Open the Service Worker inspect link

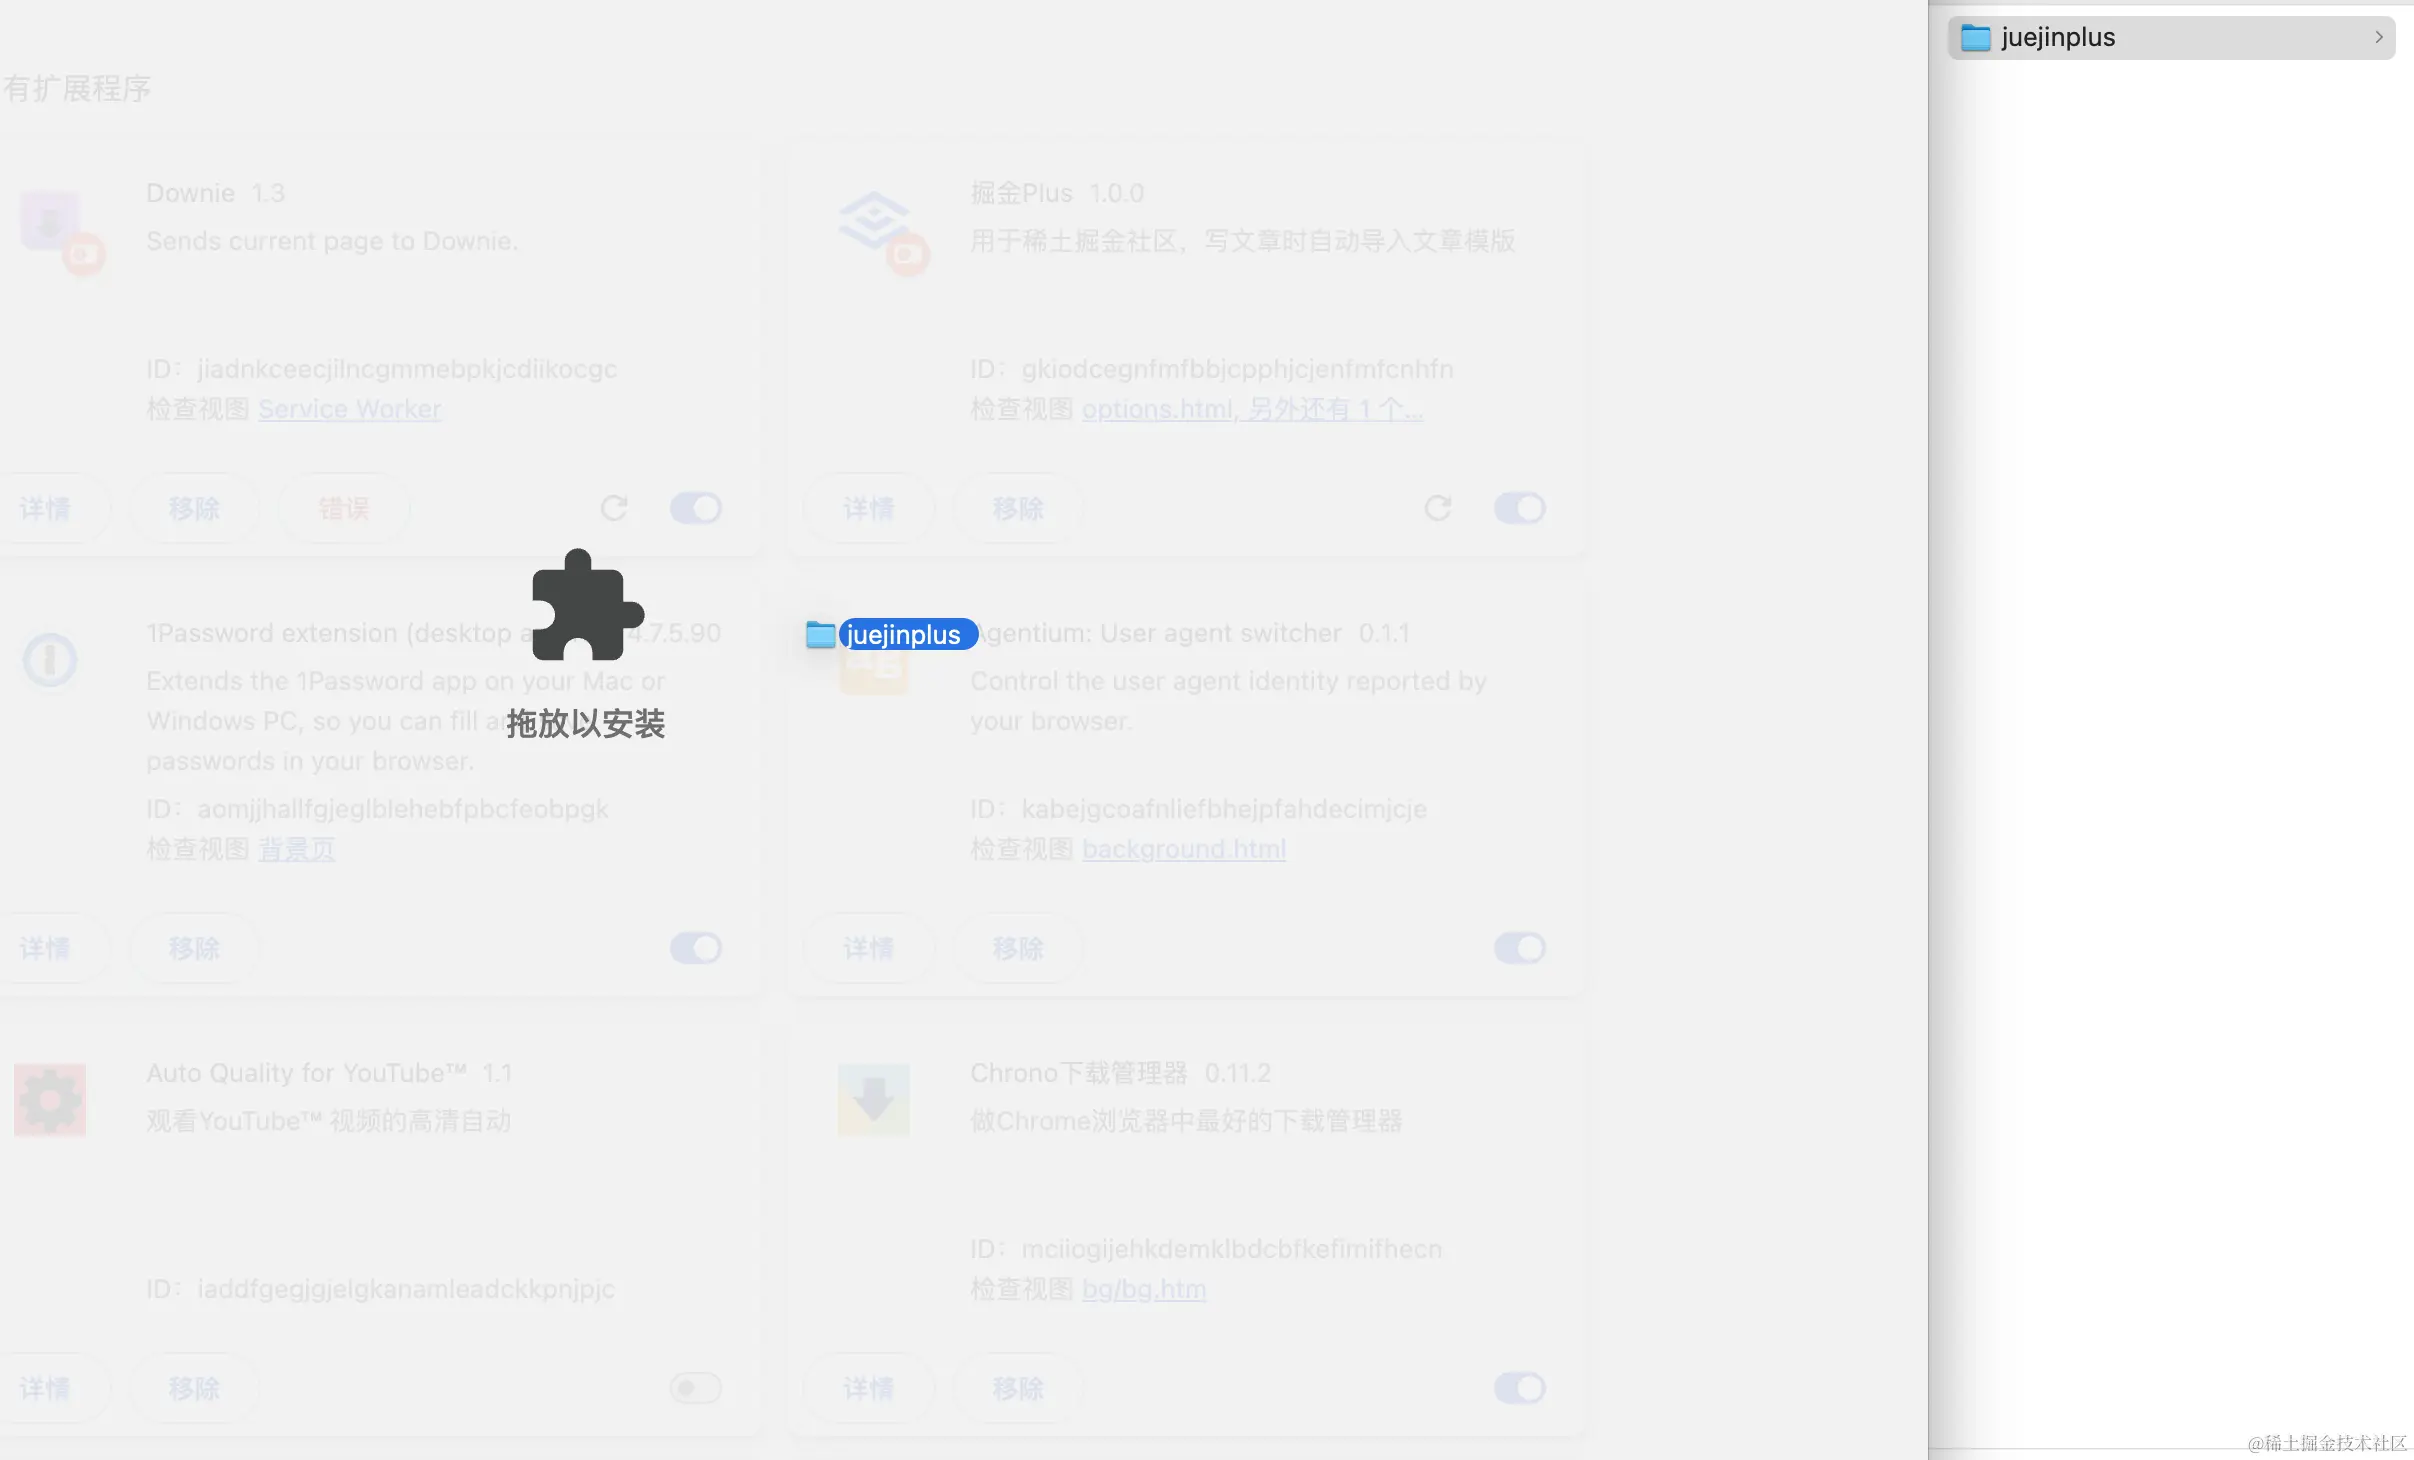(349, 409)
